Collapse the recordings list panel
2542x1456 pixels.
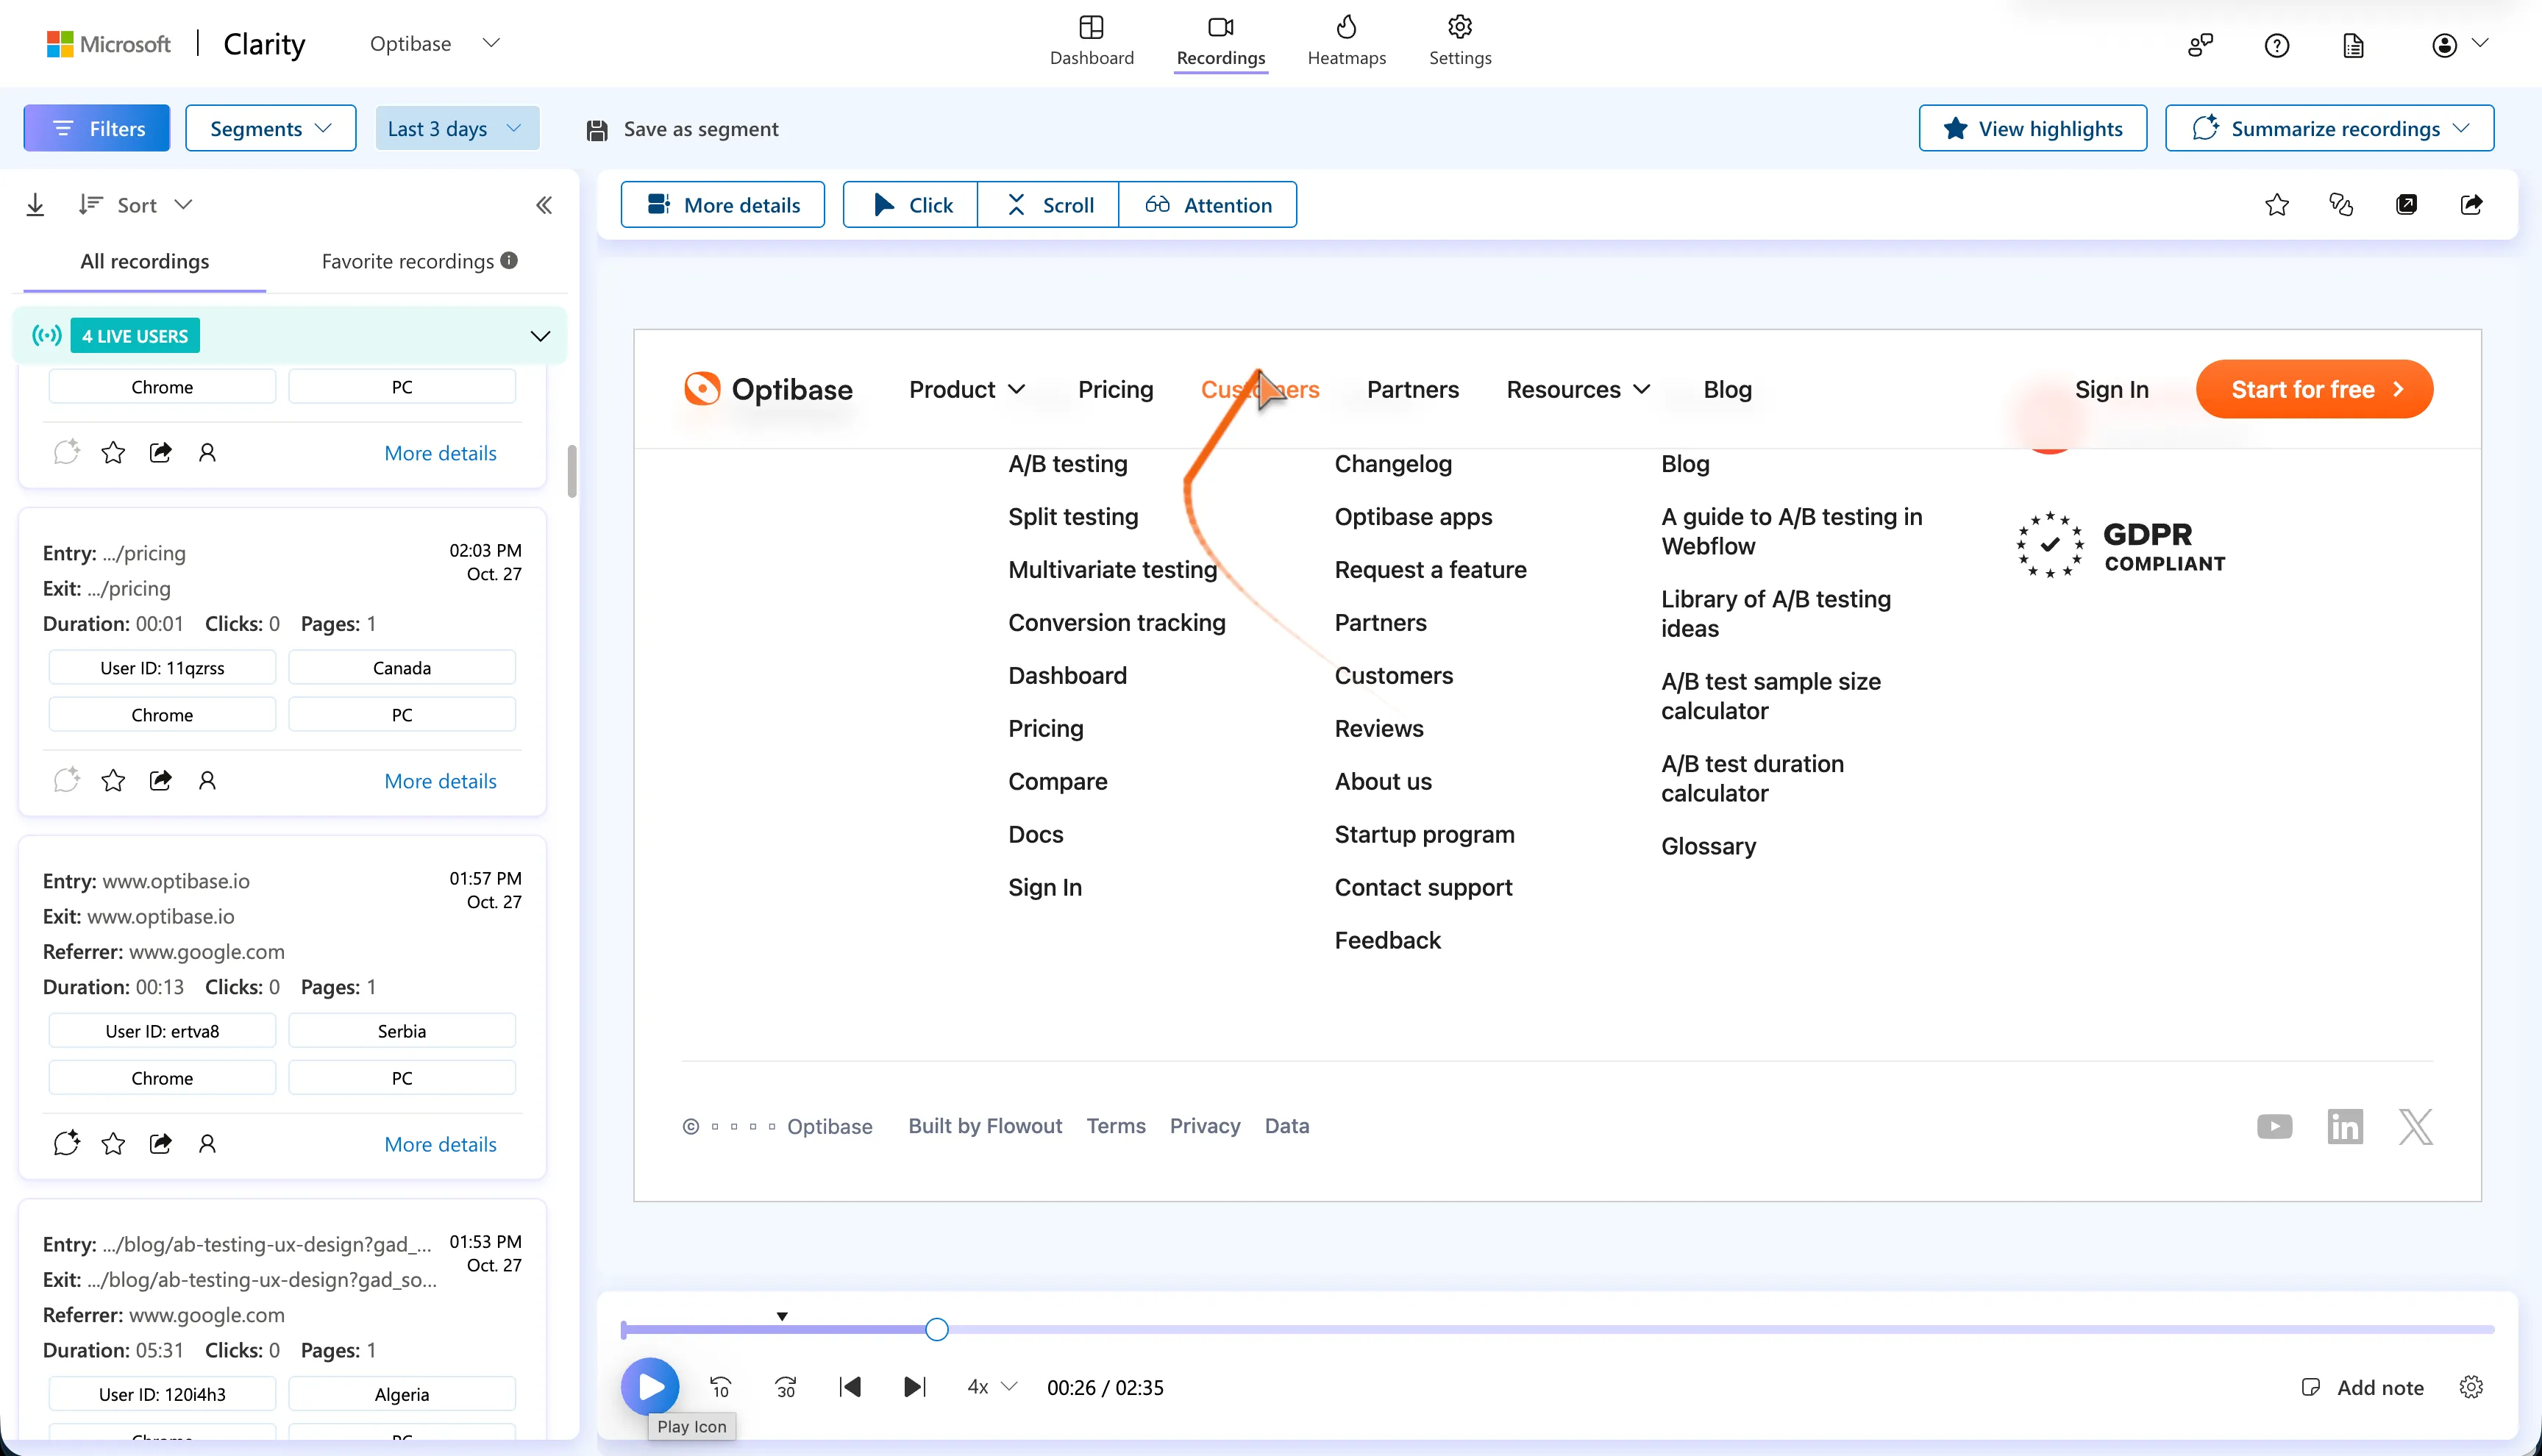[x=544, y=205]
